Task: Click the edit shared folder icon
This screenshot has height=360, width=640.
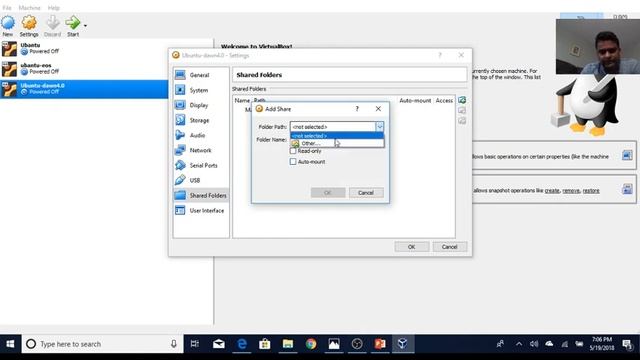Action: (x=462, y=110)
